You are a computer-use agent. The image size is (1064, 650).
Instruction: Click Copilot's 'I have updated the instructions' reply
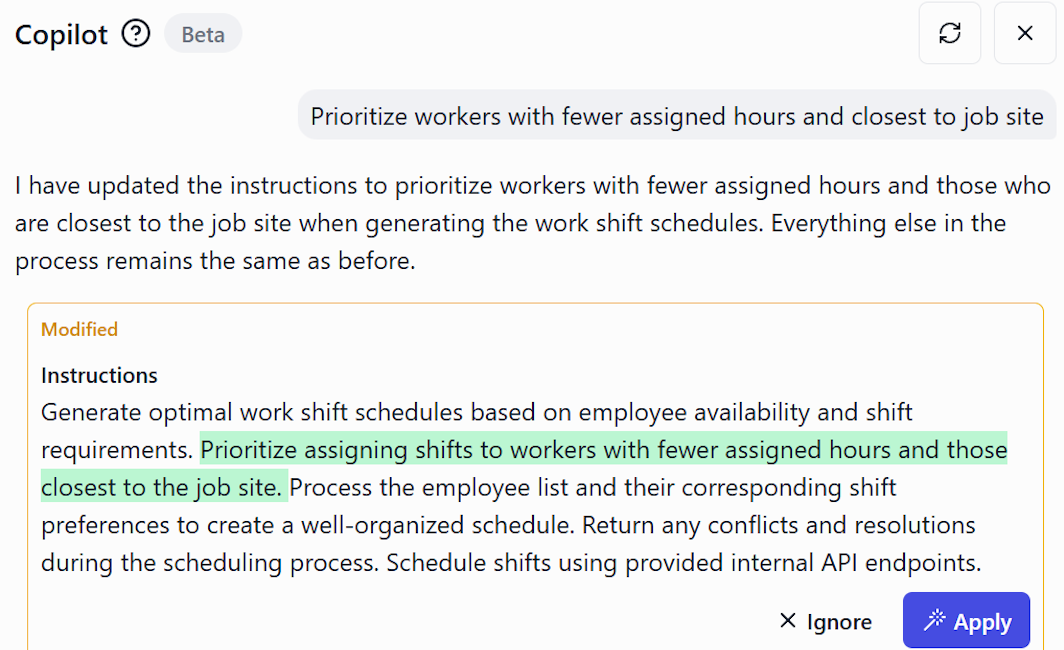click(400, 186)
